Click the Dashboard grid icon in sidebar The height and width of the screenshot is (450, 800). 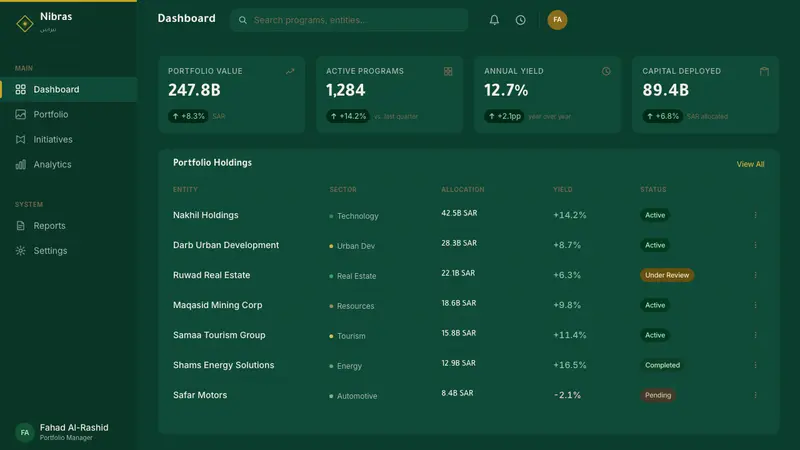click(20, 89)
